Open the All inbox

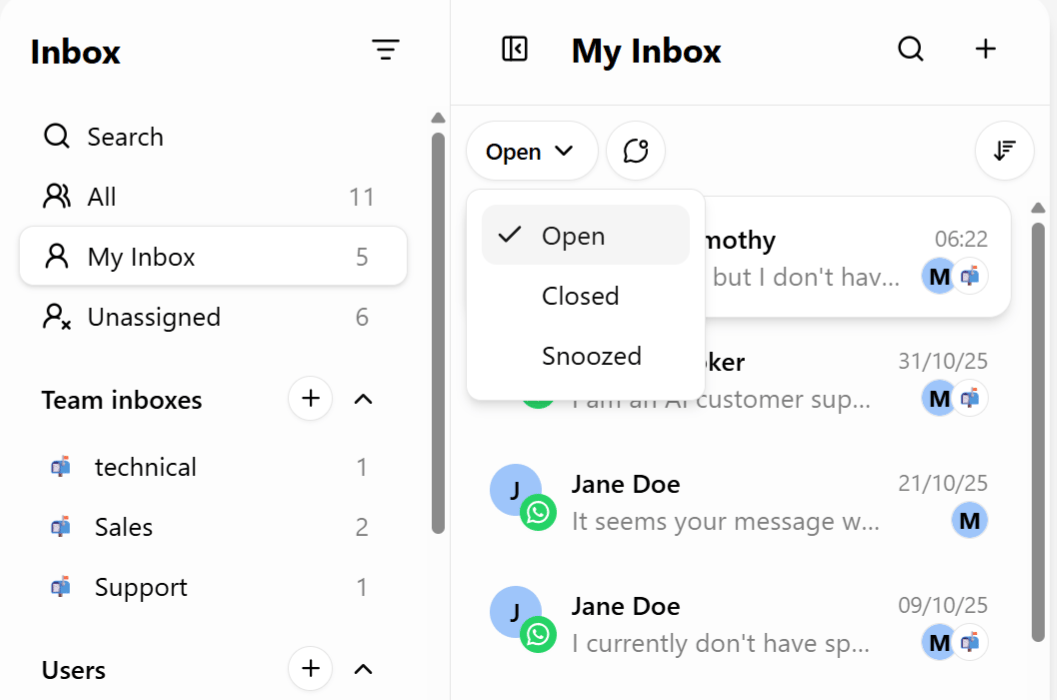[213, 196]
